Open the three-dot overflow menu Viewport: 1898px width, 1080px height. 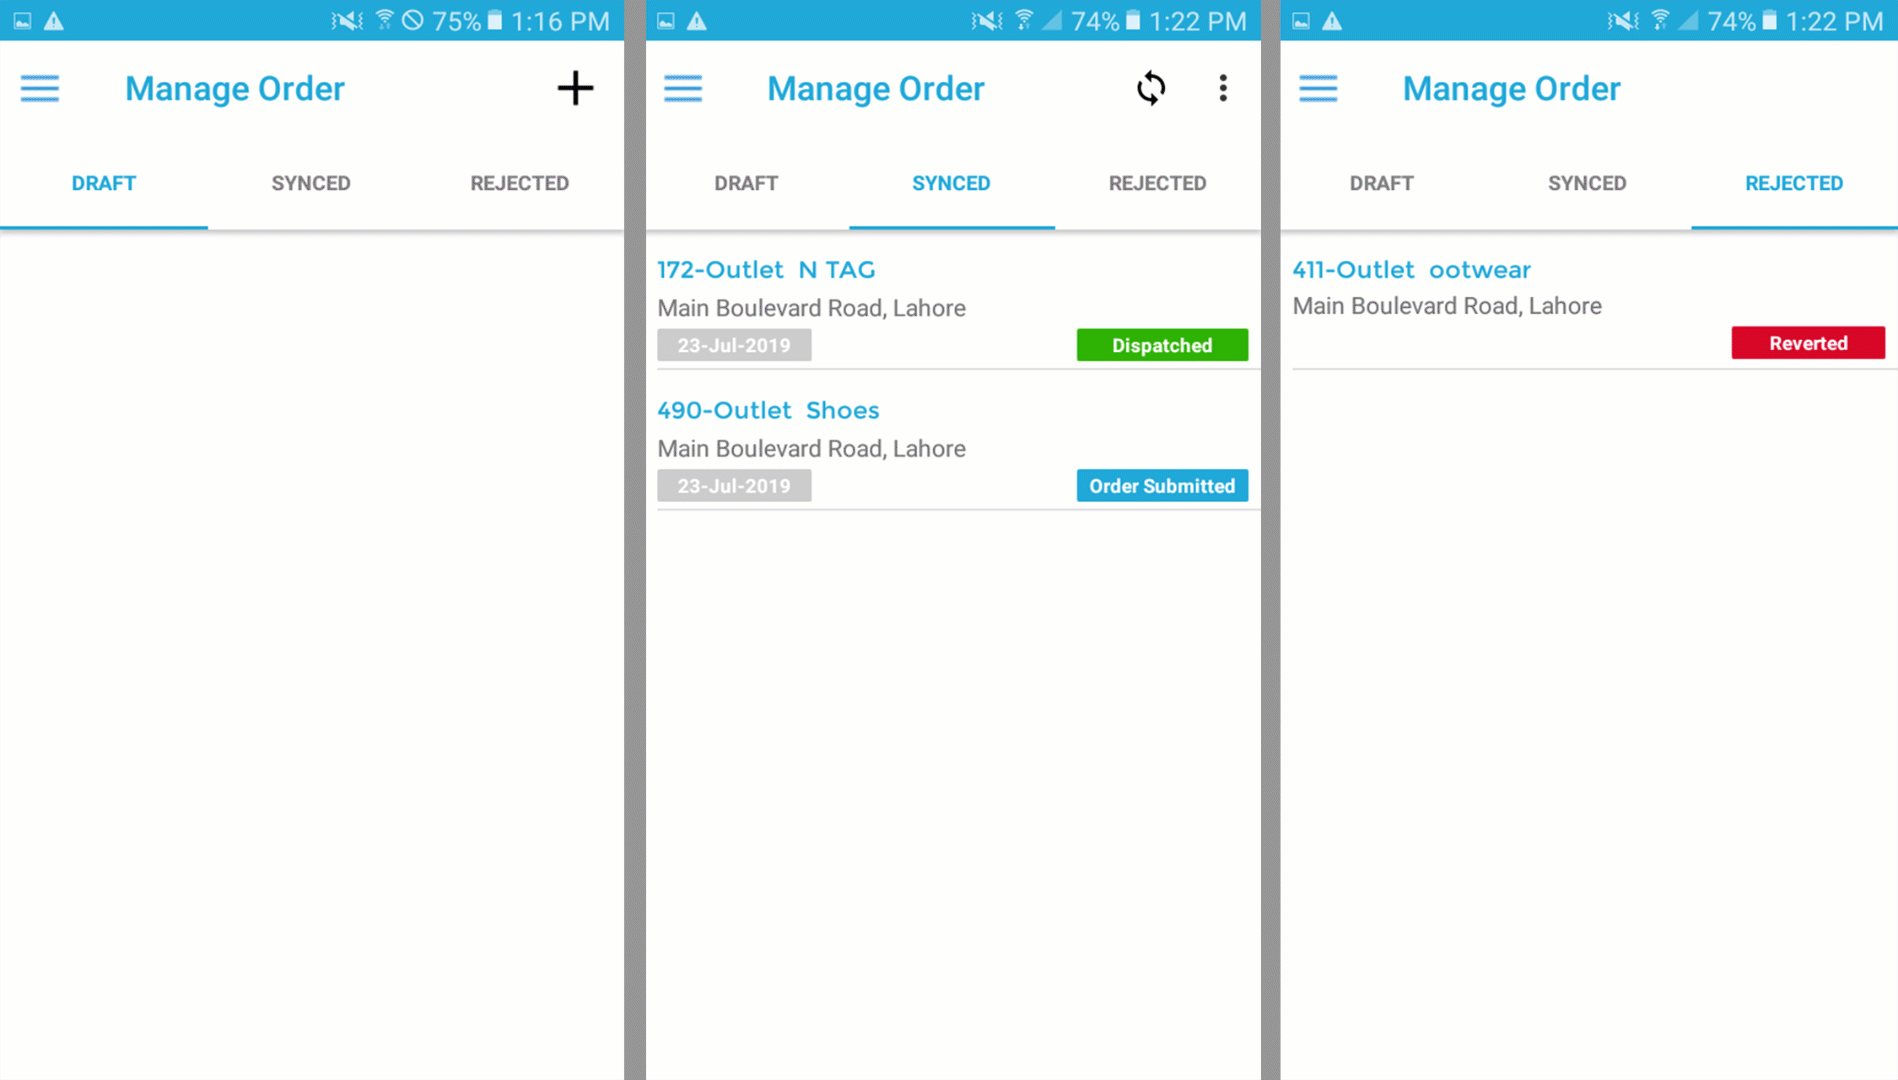[x=1222, y=88]
